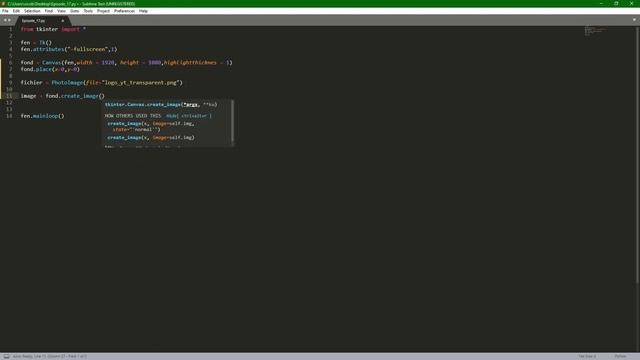The width and height of the screenshot is (640, 360).
Task: Click the text 'fen.mainloop()'
Action: (42, 116)
